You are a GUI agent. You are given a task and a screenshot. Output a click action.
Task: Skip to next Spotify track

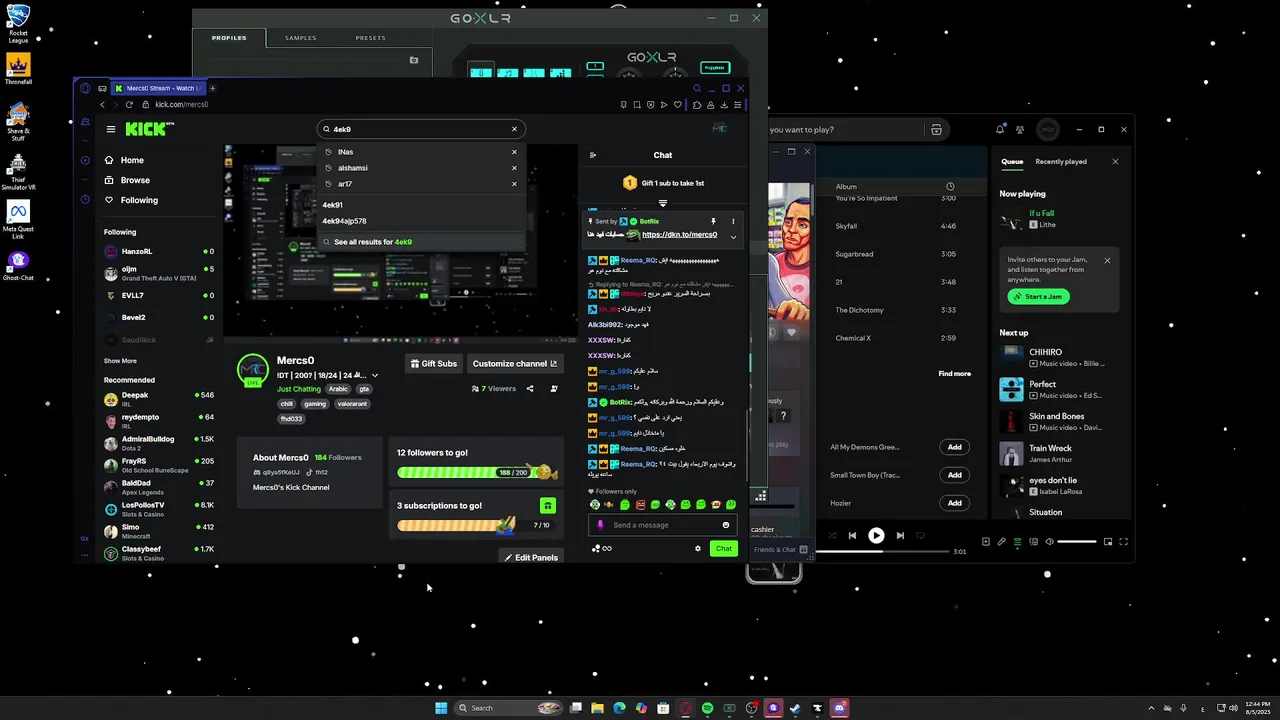pos(900,535)
